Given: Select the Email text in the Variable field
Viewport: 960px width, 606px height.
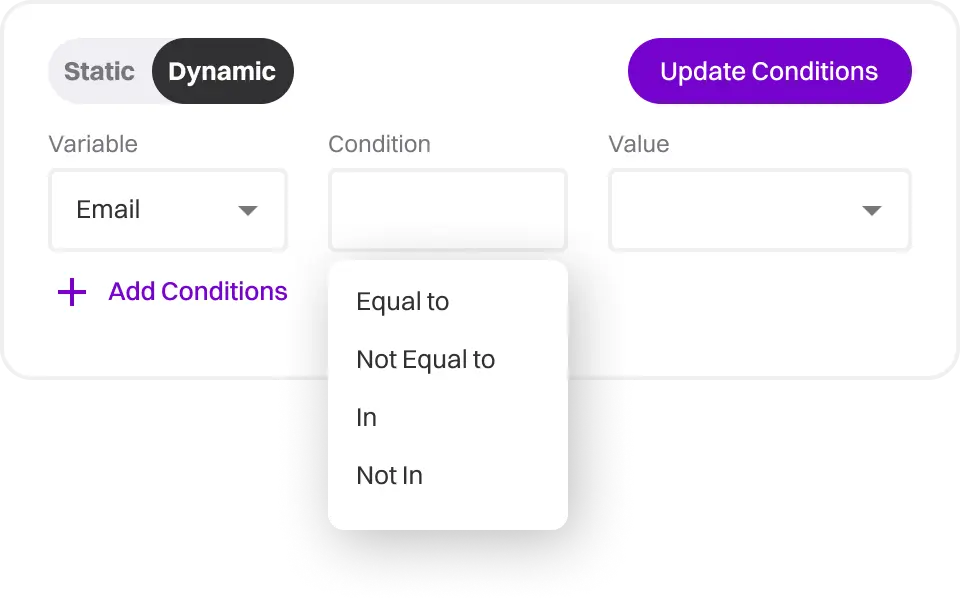Looking at the screenshot, I should (x=107, y=209).
